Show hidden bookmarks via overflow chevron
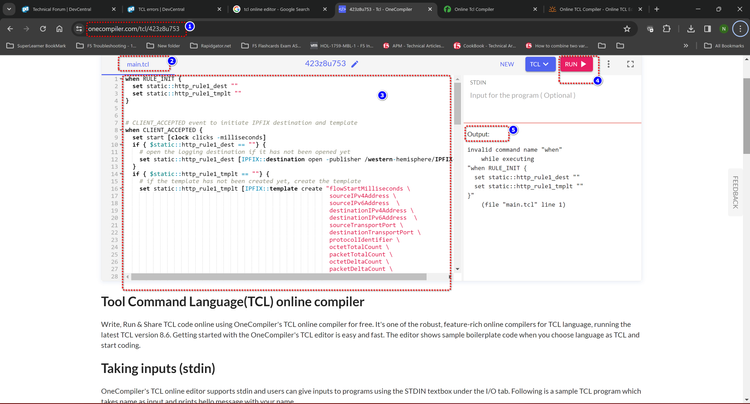Image resolution: width=750 pixels, height=404 pixels. click(687, 46)
